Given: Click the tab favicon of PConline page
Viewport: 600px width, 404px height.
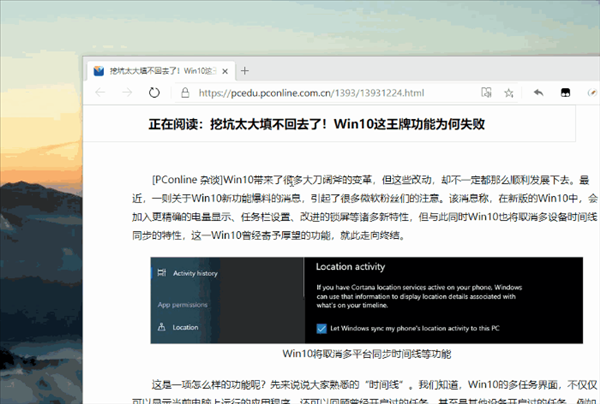Looking at the screenshot, I should point(98,71).
